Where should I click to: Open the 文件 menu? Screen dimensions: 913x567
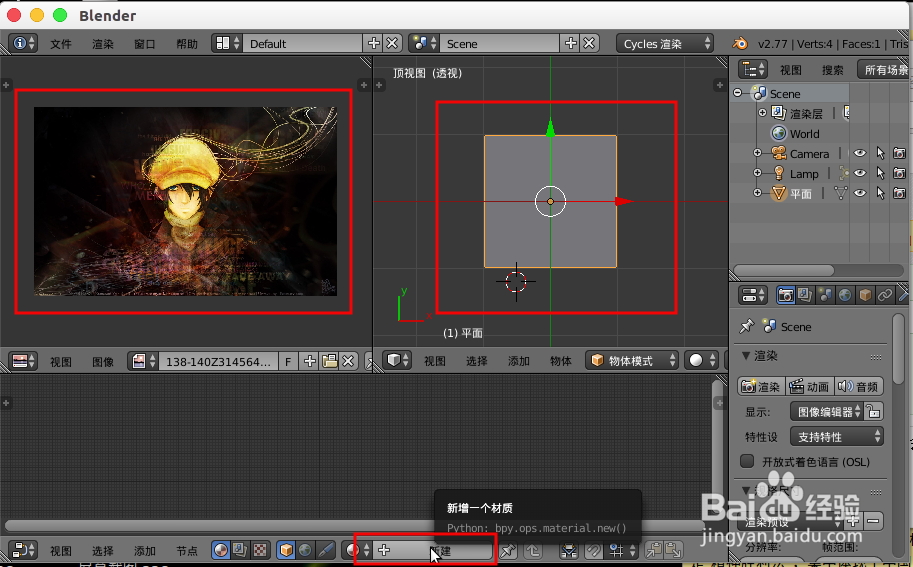(61, 44)
